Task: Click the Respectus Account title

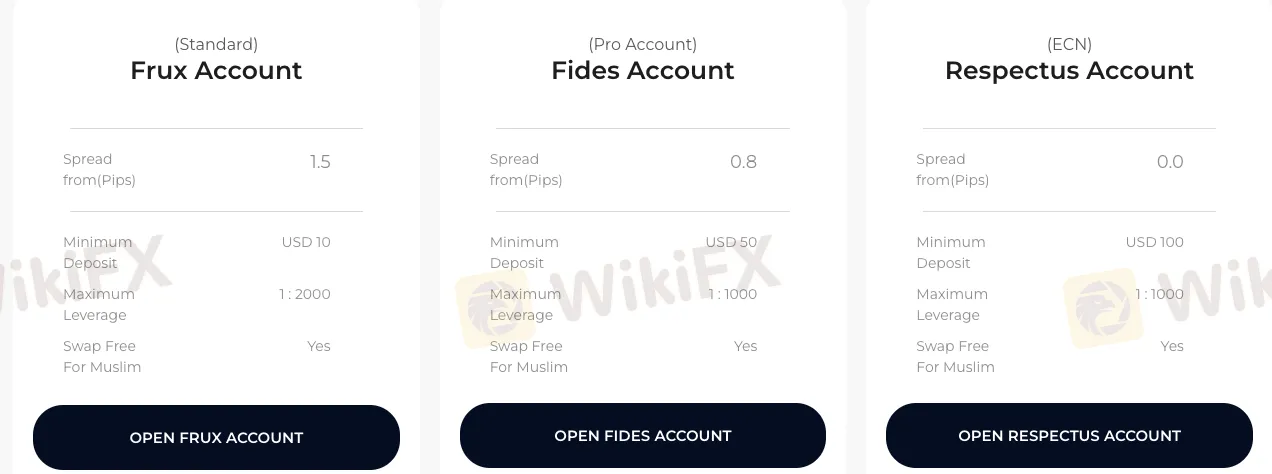Action: pyautogui.click(x=1069, y=71)
